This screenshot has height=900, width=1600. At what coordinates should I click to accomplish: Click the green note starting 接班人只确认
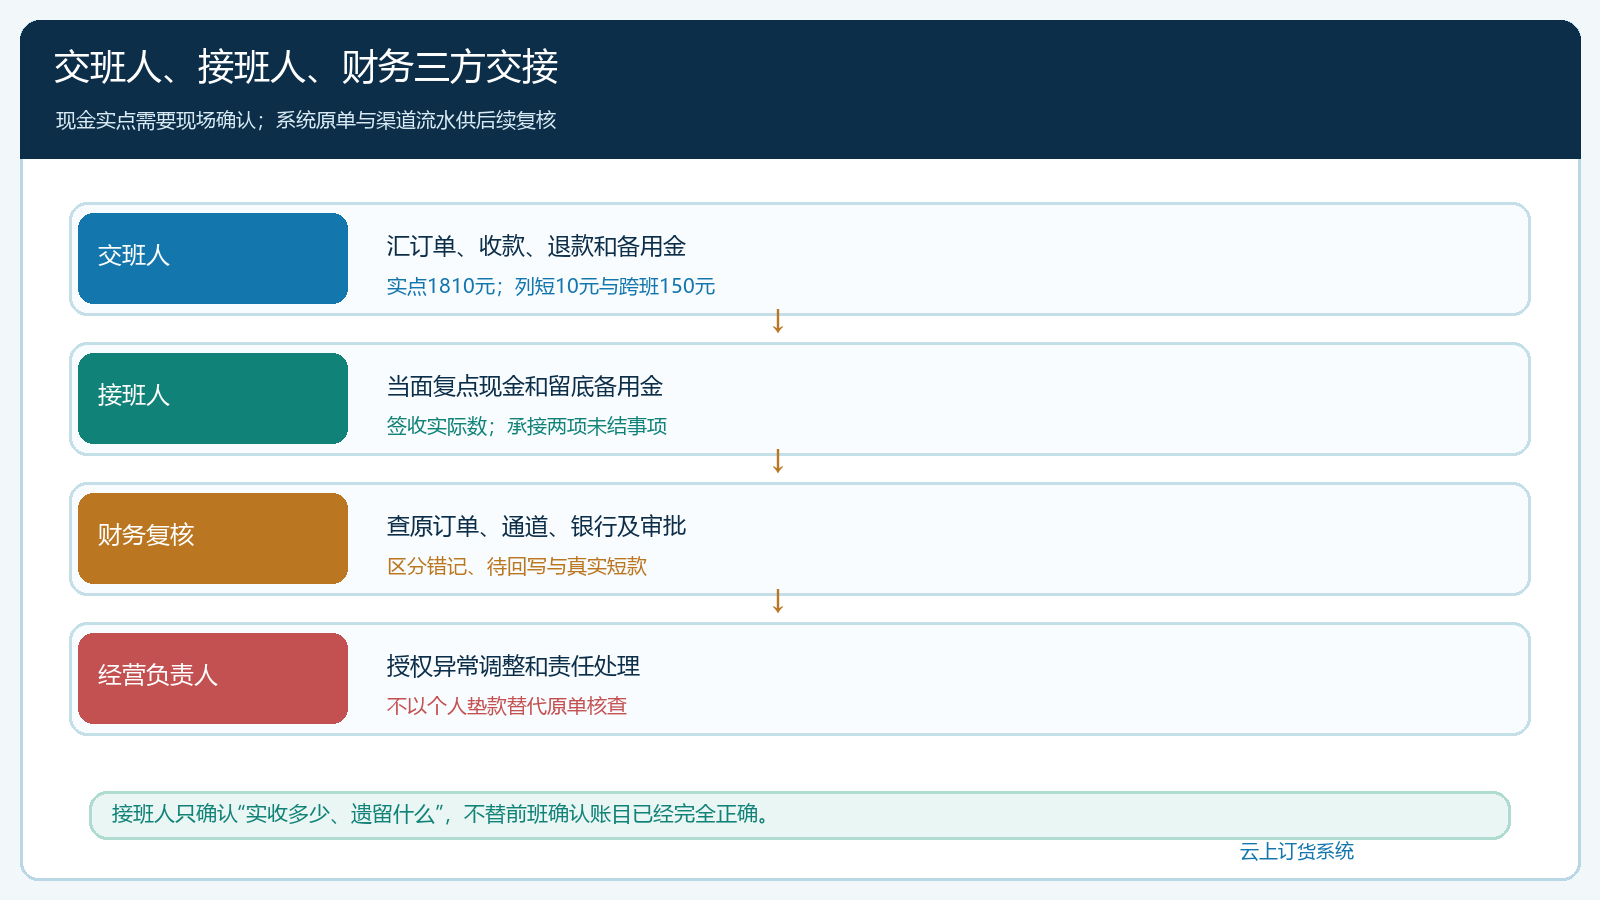799,815
